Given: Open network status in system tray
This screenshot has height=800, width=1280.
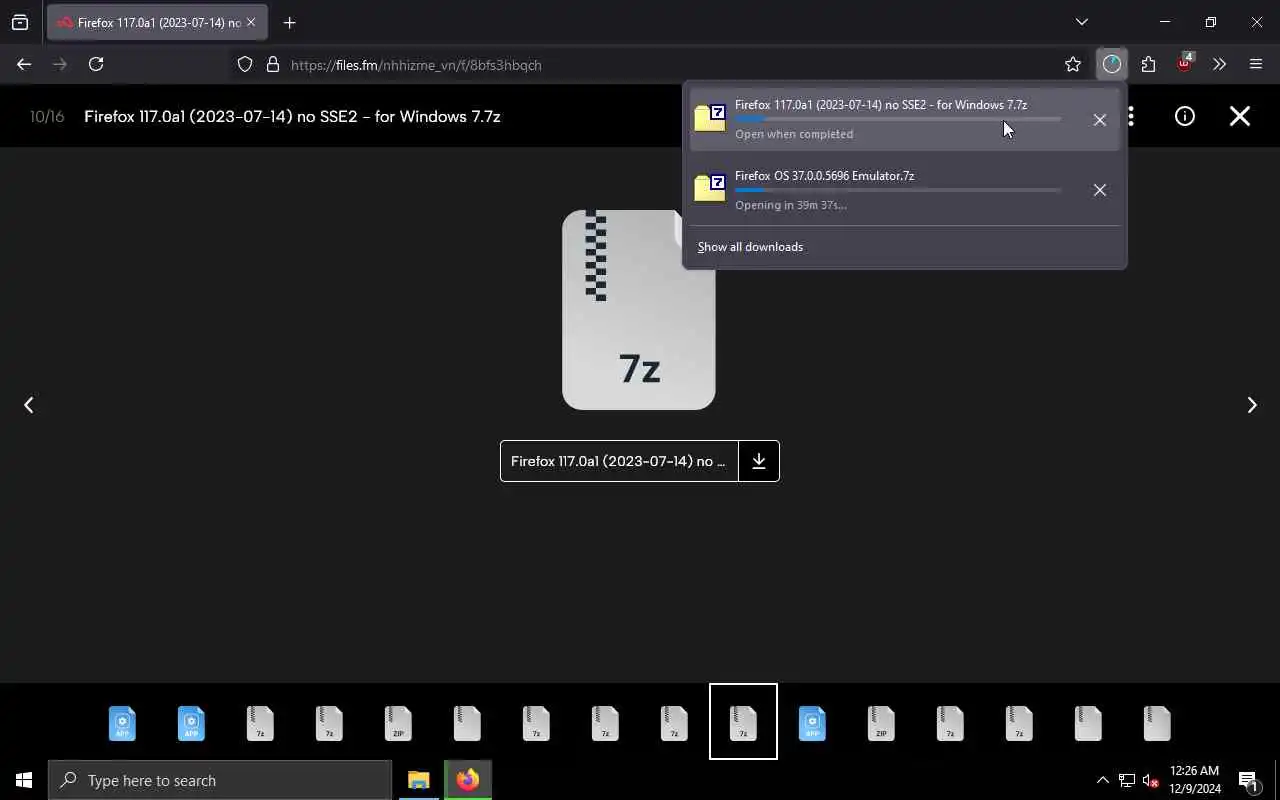Looking at the screenshot, I should (x=1126, y=780).
